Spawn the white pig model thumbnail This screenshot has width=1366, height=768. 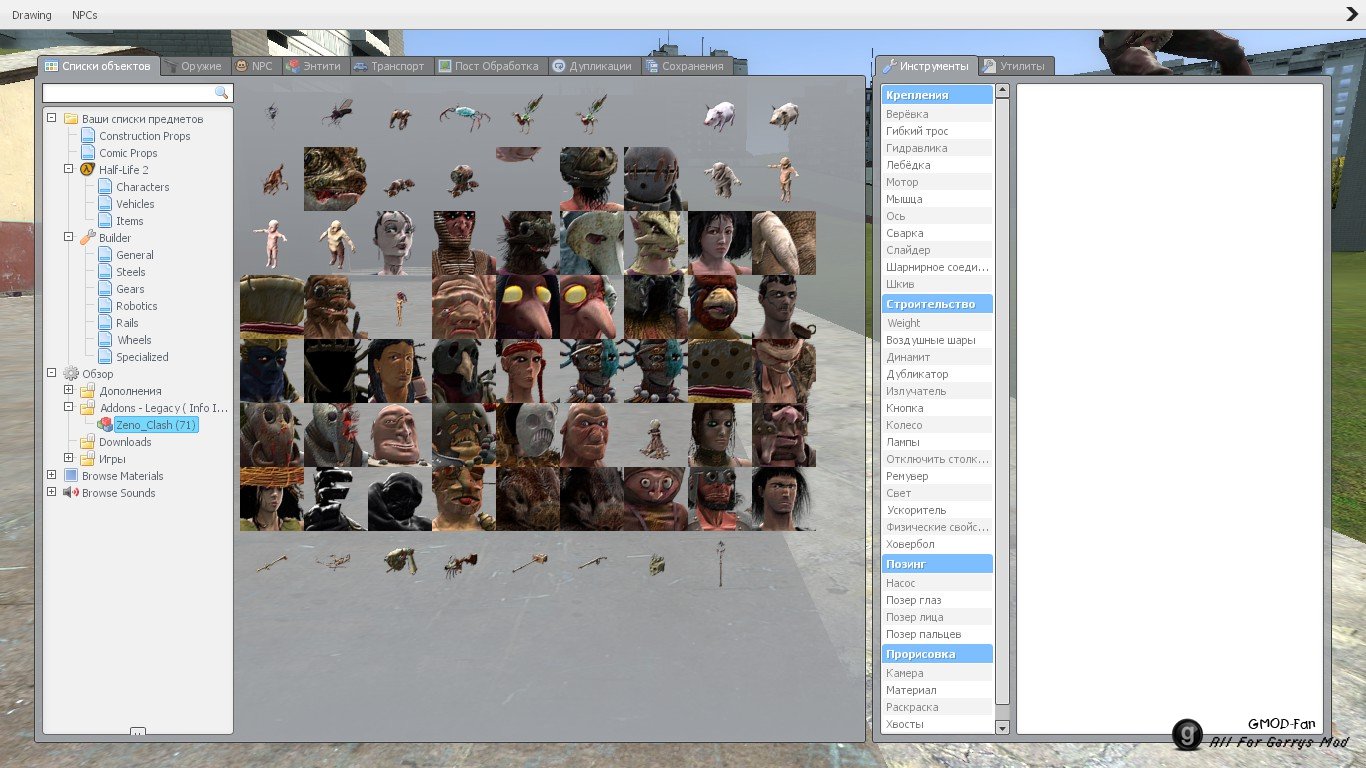[x=720, y=115]
